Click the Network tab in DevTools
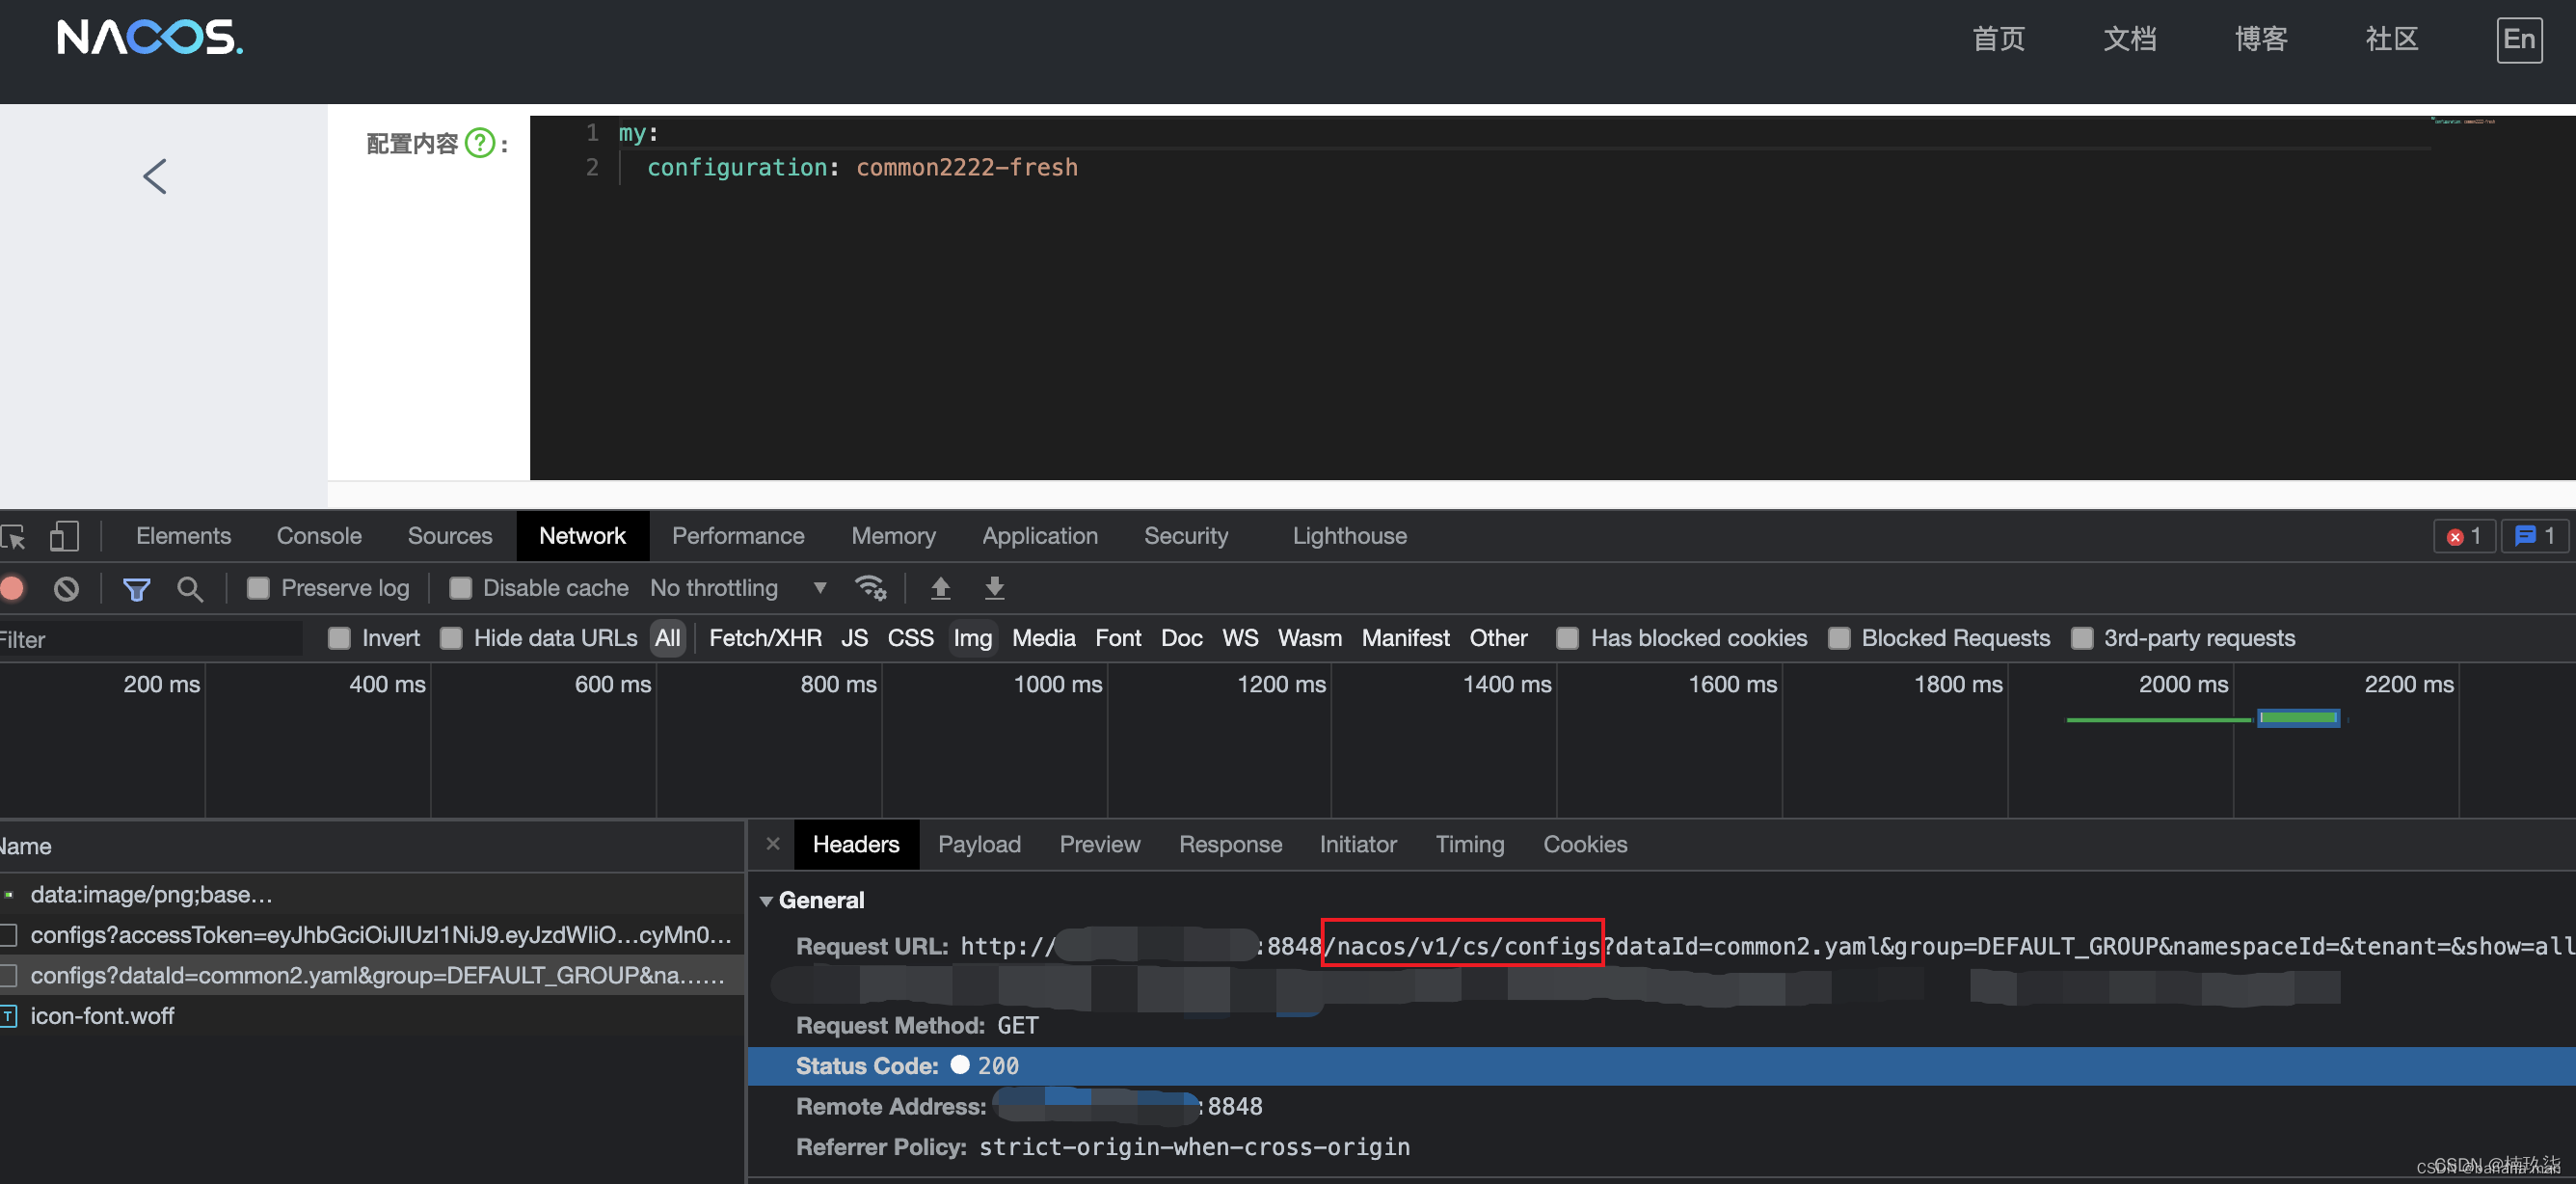The image size is (2576, 1184). click(x=581, y=535)
